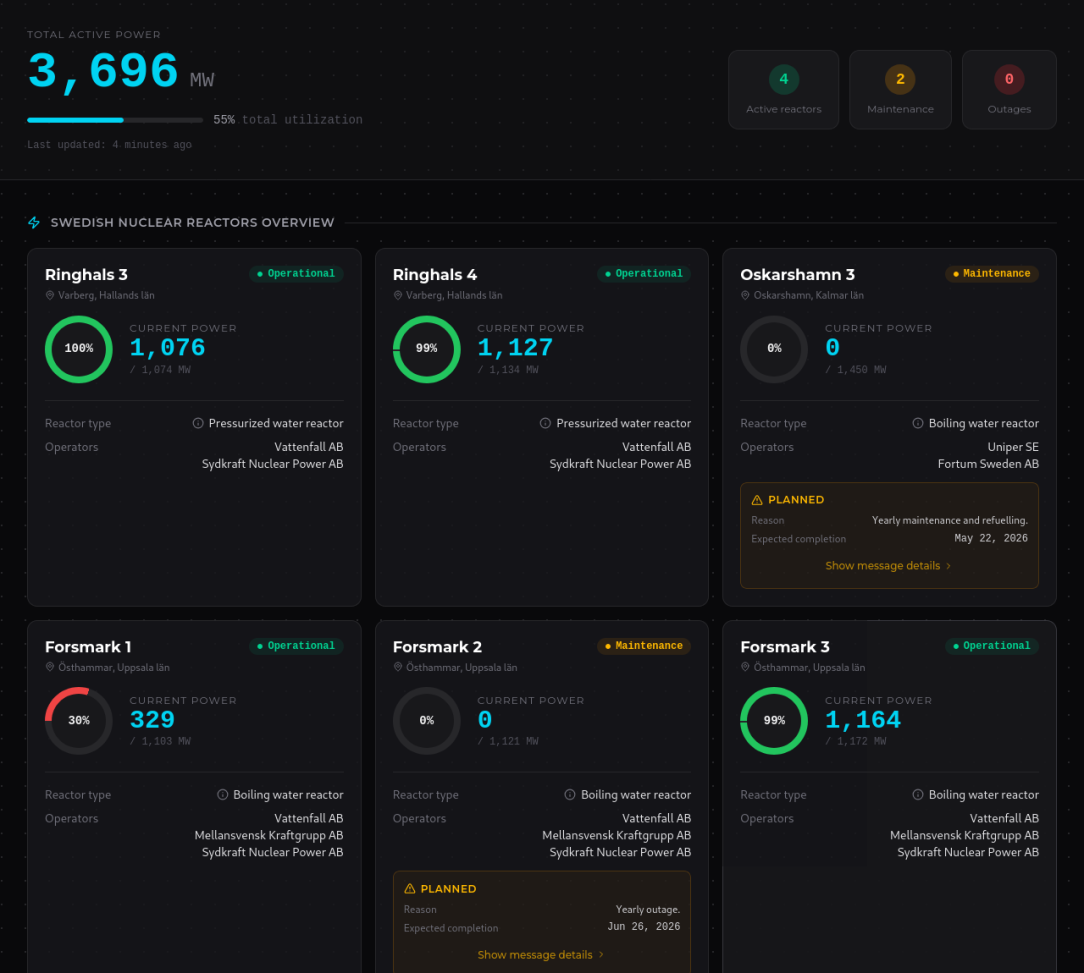Select the Forsmark 1 card title

click(88, 647)
